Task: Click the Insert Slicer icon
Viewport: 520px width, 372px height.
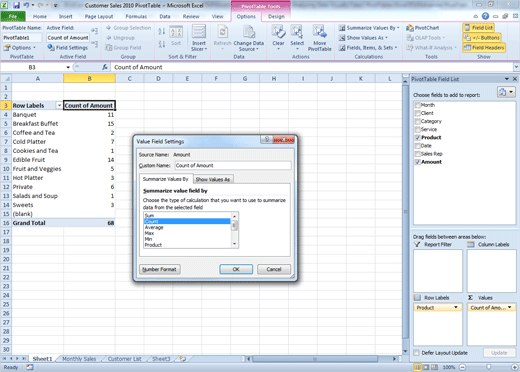Action: coord(199,32)
